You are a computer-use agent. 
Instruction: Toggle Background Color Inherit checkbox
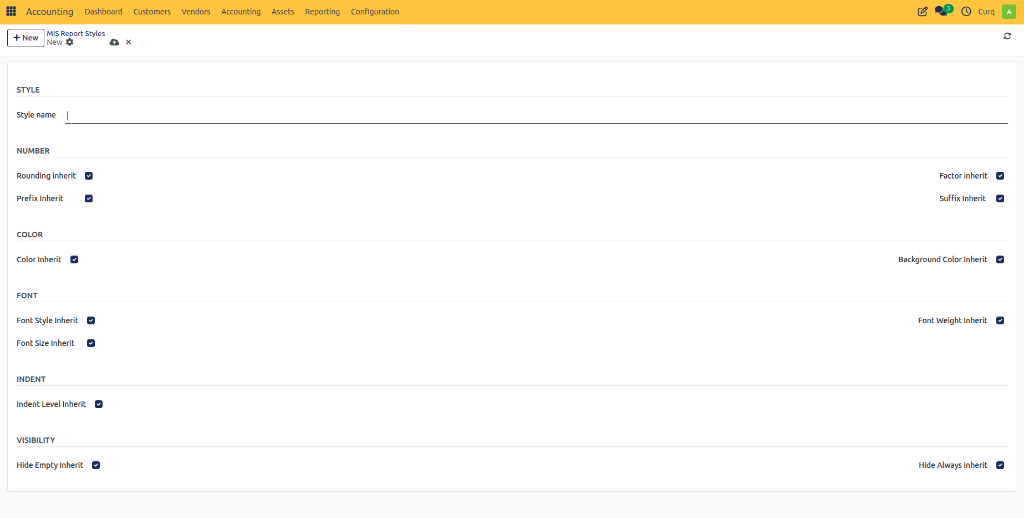[1000, 259]
